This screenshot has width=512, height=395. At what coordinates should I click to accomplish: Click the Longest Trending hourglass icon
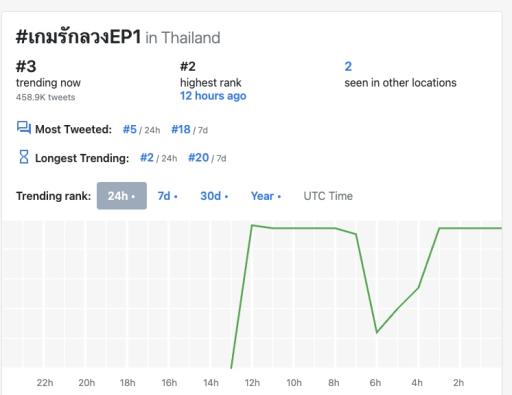(24, 157)
